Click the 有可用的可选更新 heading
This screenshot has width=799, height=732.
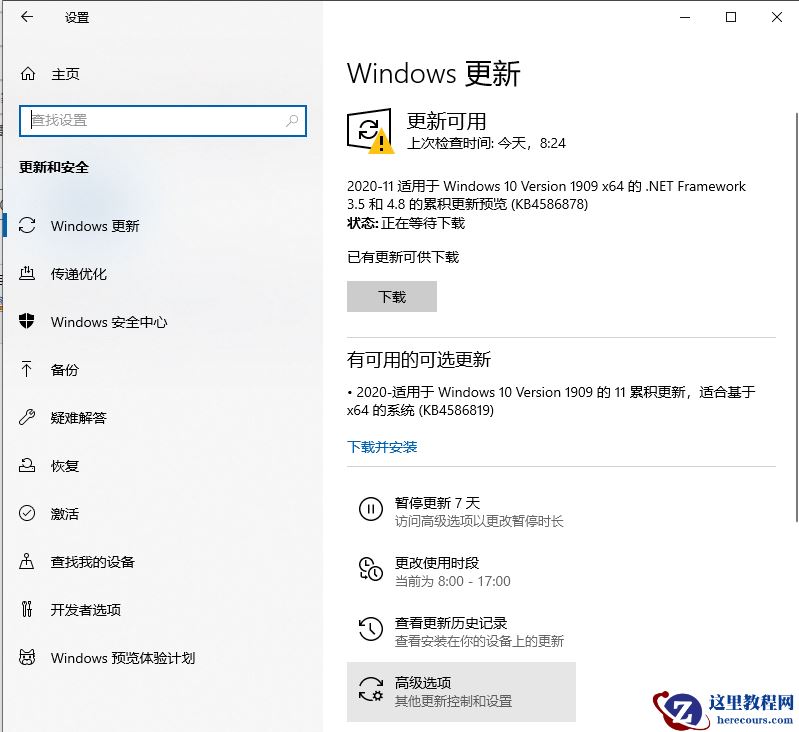[419, 360]
